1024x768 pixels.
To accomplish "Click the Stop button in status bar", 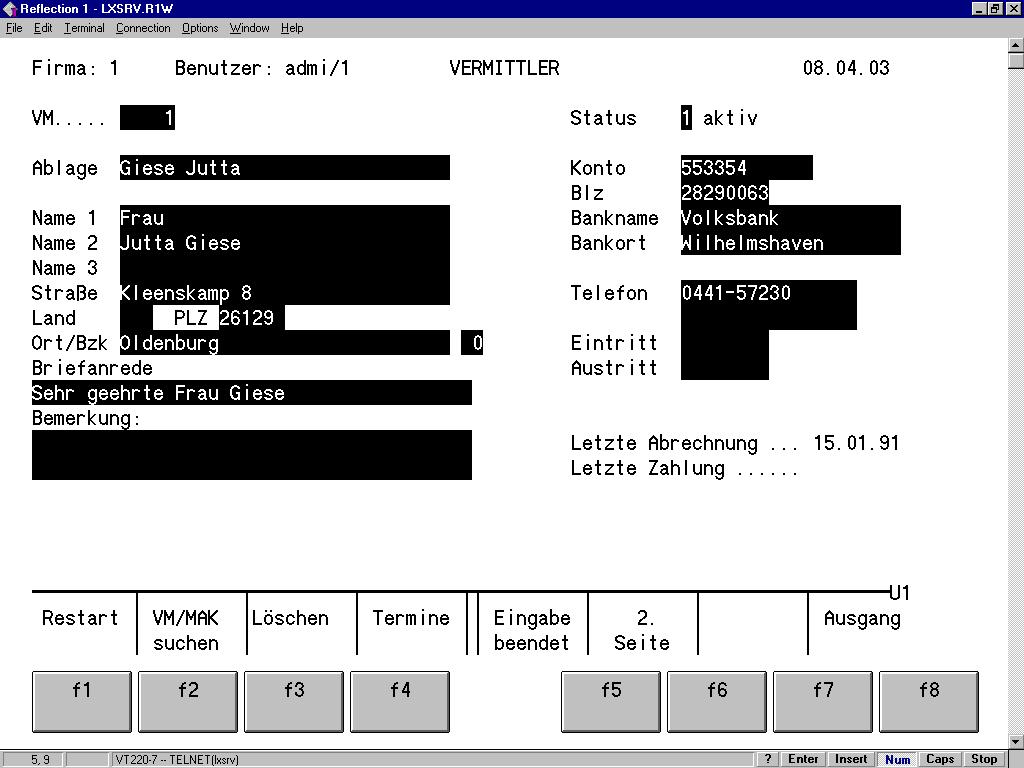I will point(984,759).
